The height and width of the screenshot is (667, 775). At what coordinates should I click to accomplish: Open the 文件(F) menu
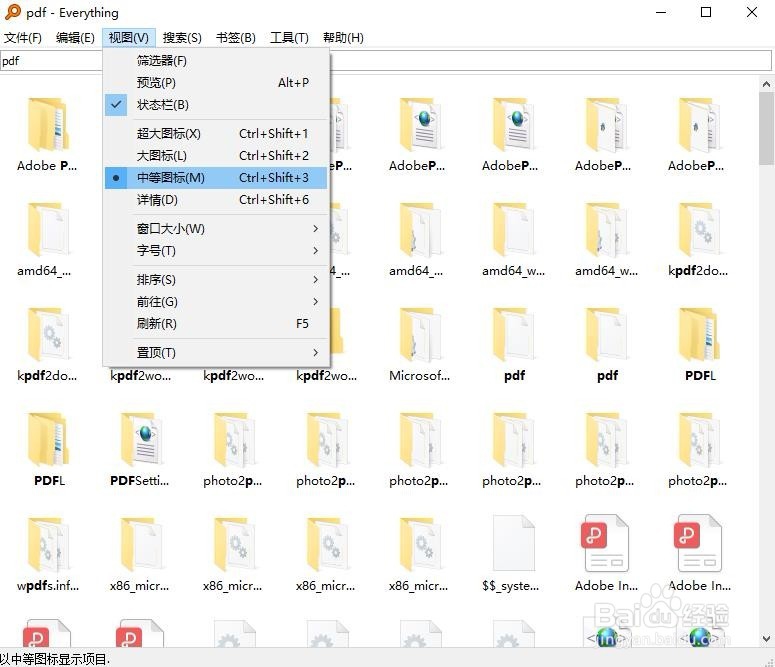point(23,38)
